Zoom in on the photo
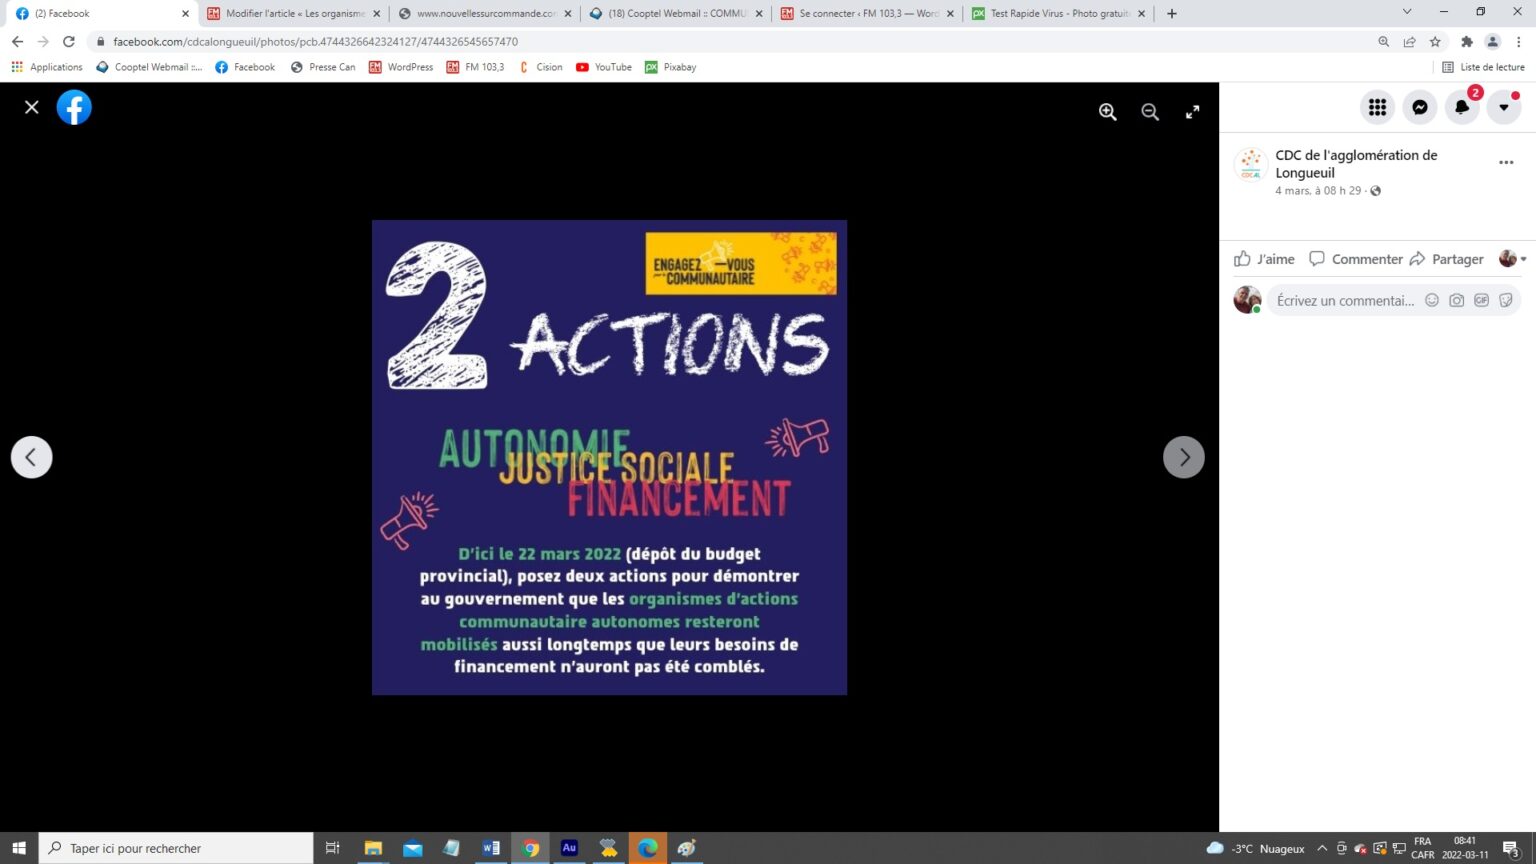 1107,112
